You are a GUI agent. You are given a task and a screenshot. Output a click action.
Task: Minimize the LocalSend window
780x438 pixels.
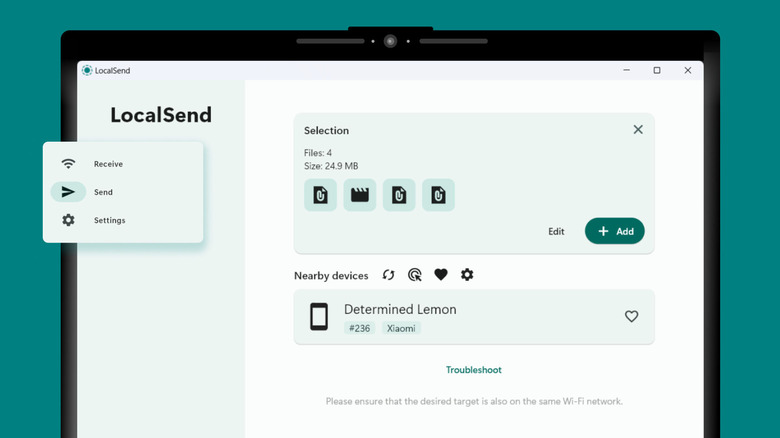click(627, 70)
